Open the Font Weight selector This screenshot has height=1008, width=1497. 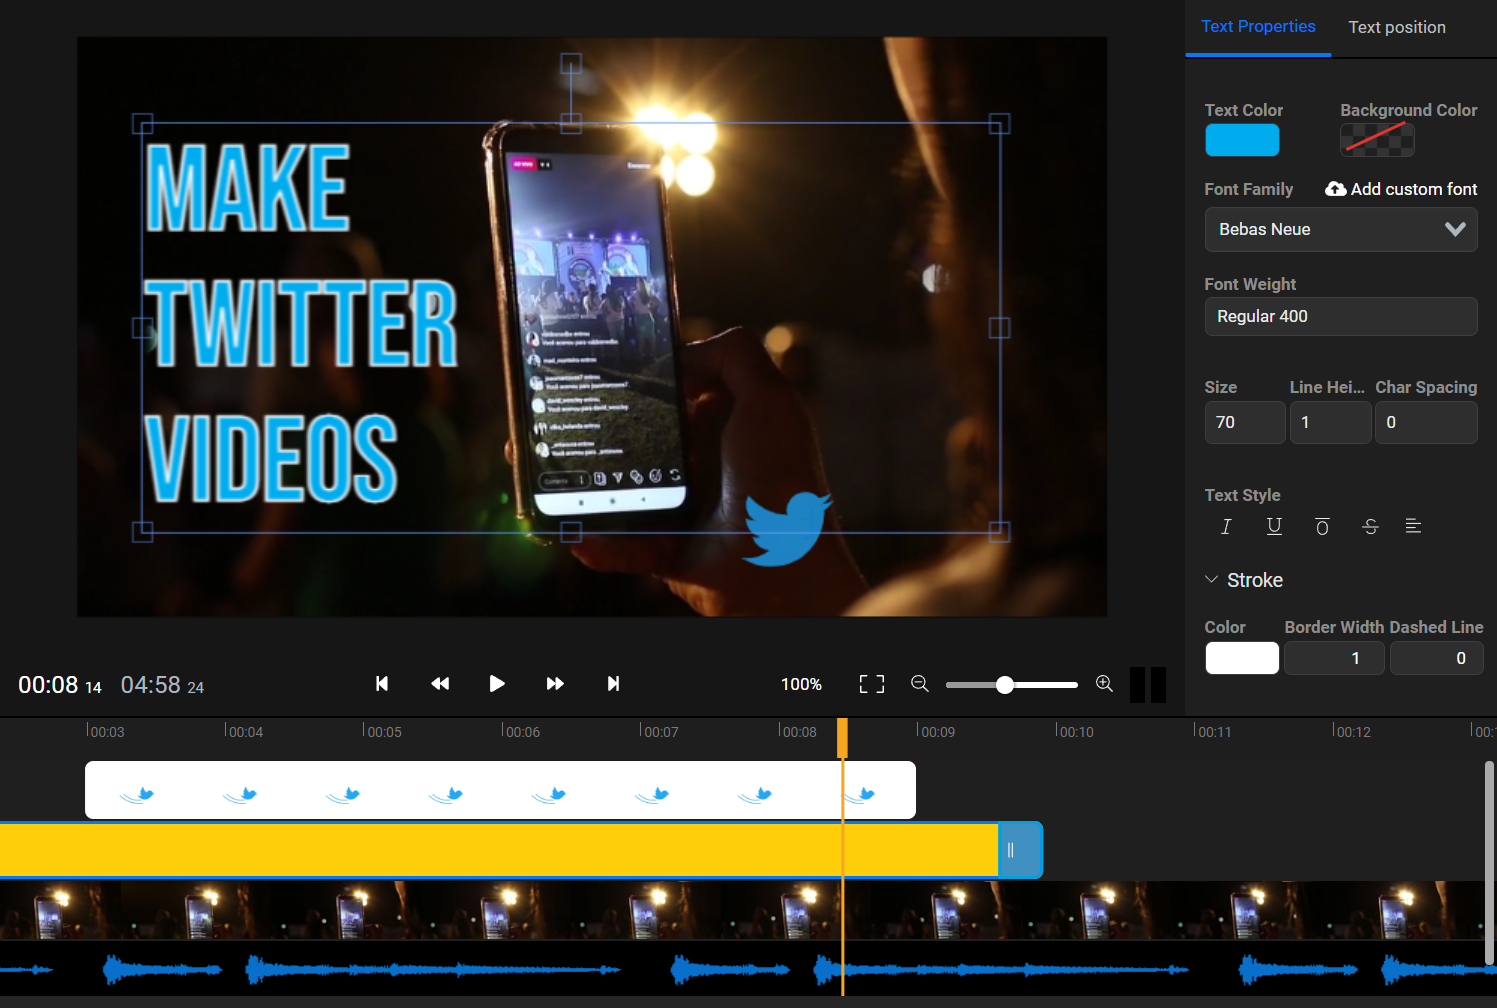pyautogui.click(x=1341, y=316)
